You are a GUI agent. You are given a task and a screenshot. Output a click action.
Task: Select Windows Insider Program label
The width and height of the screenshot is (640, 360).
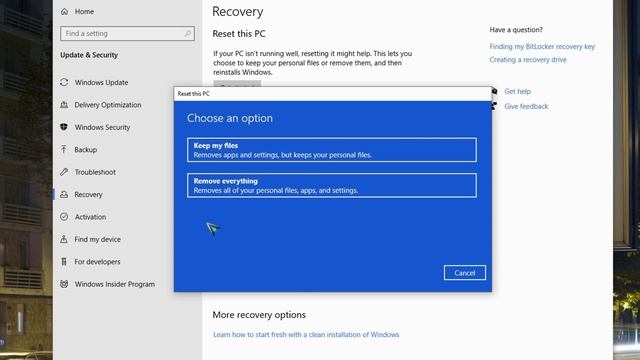115,284
